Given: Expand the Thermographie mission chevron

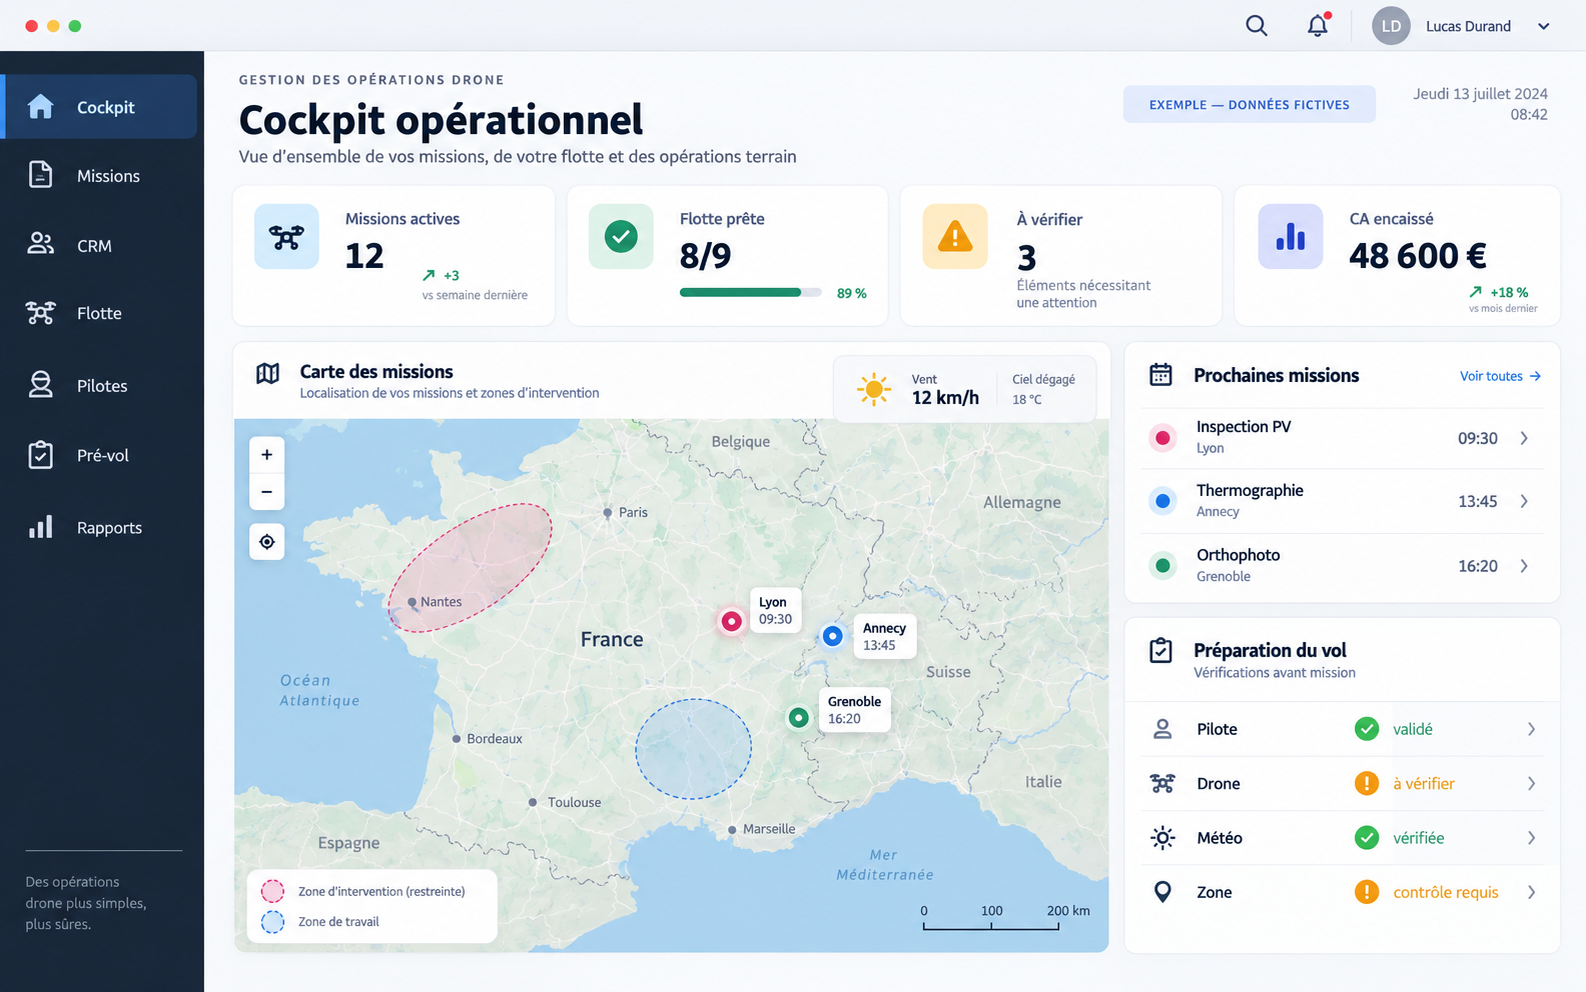Looking at the screenshot, I should click(x=1524, y=501).
